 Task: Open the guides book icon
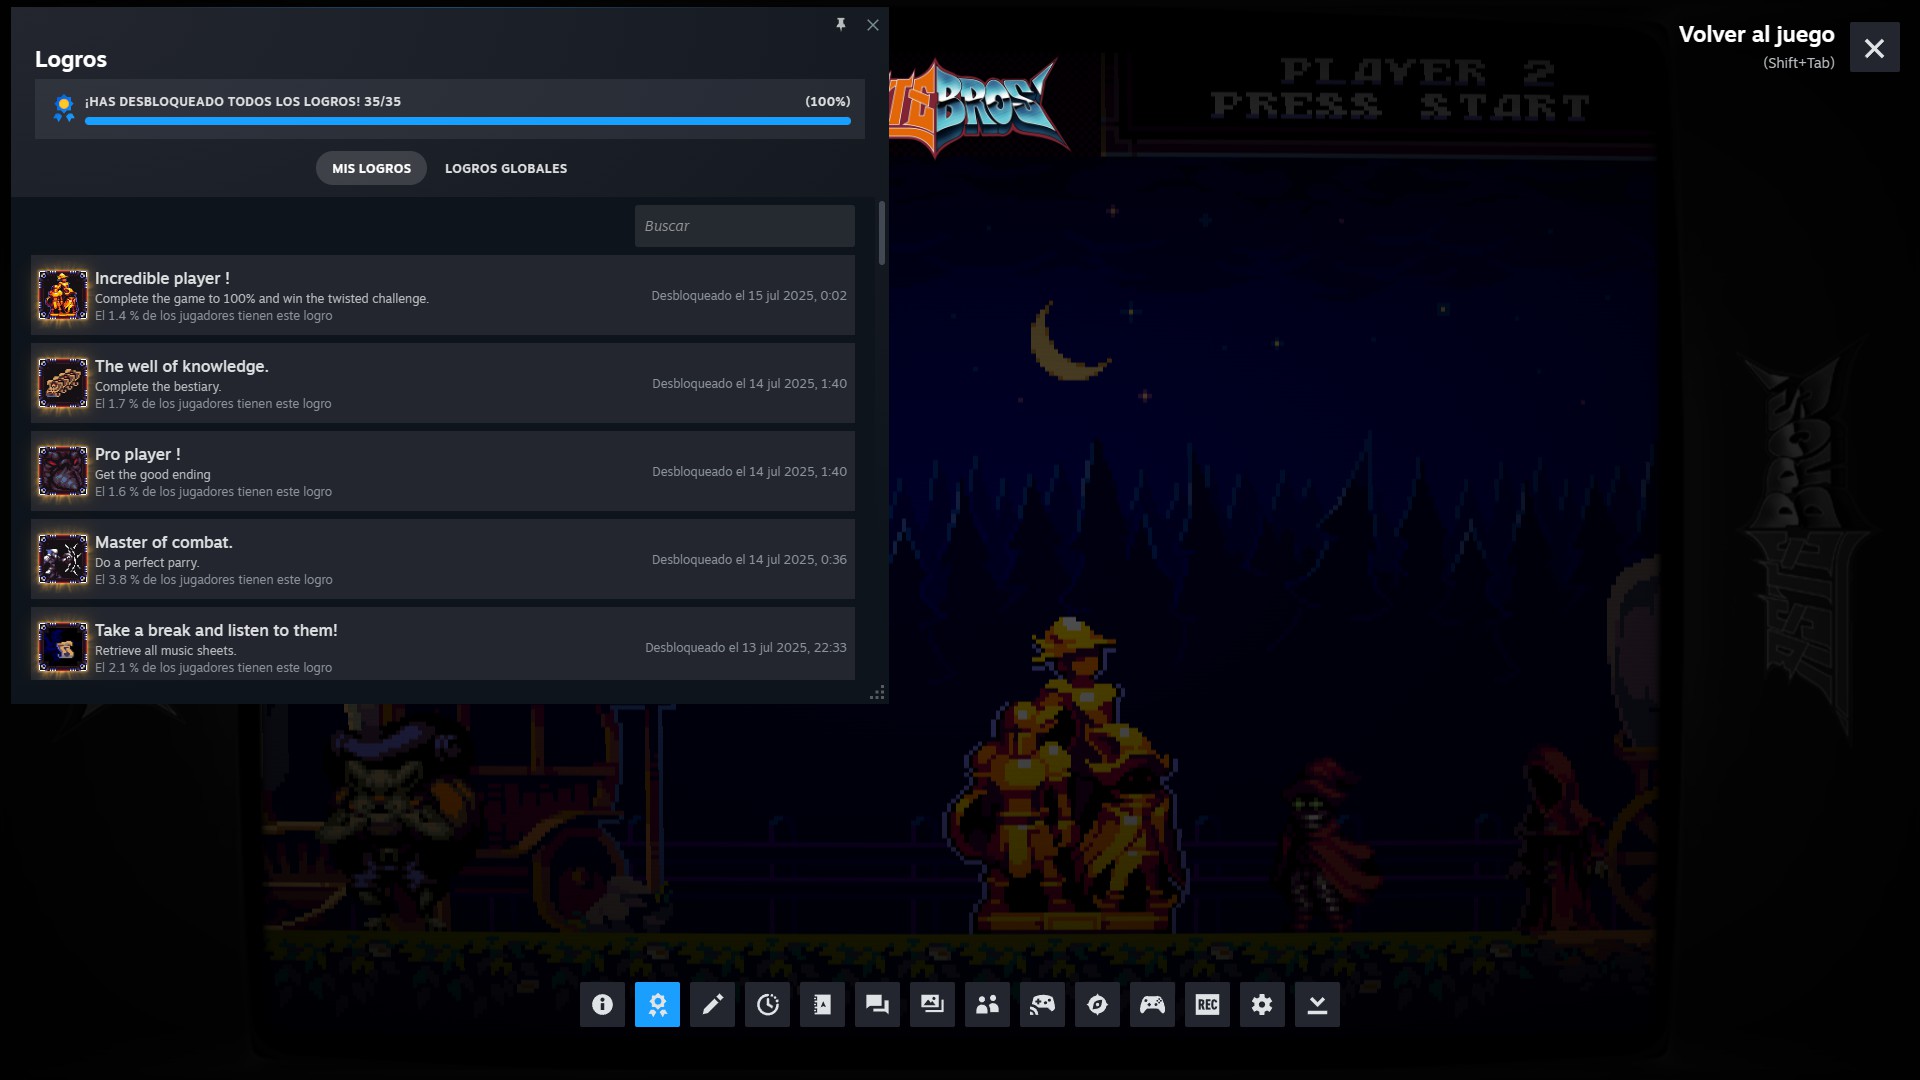(x=822, y=1004)
